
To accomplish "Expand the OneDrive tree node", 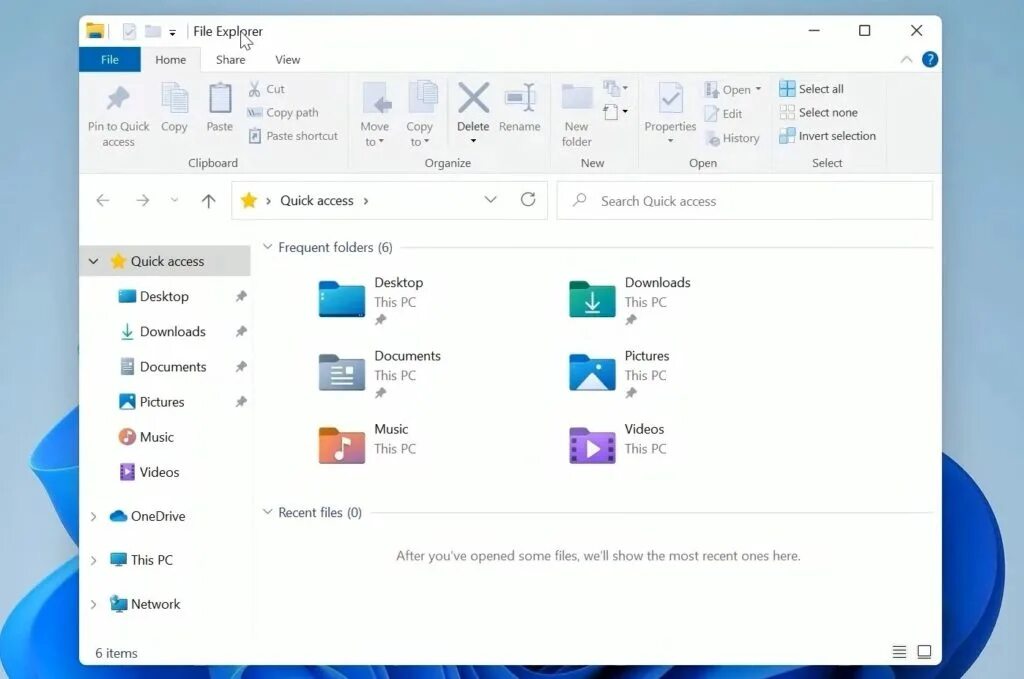I will click(x=93, y=516).
